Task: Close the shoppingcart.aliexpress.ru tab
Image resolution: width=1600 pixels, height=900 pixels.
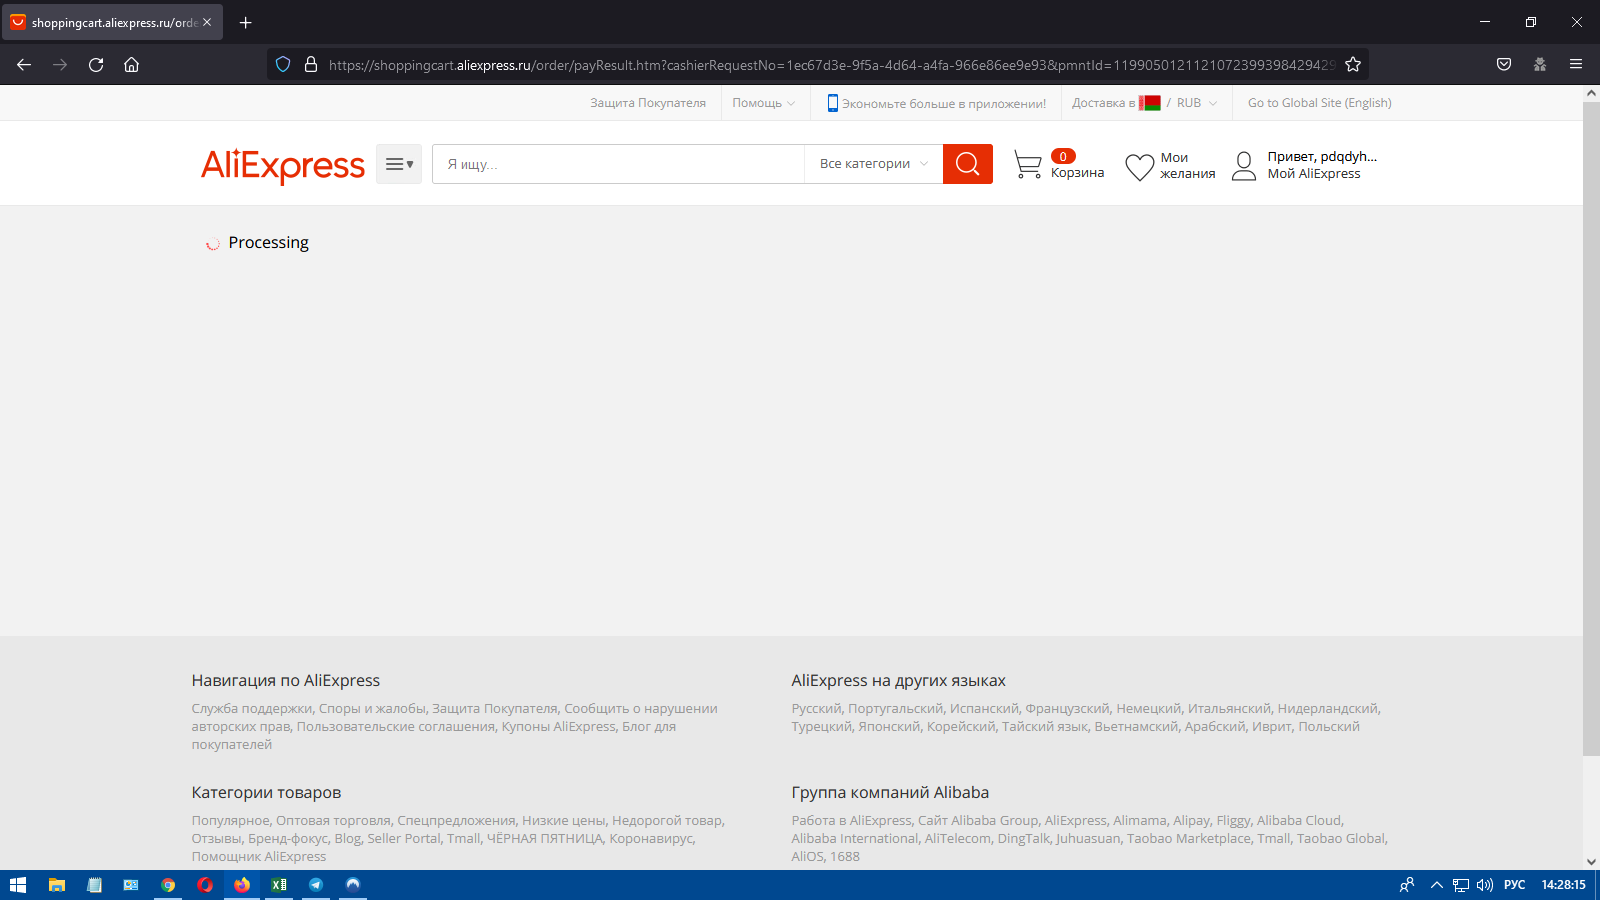Action: pos(207,22)
